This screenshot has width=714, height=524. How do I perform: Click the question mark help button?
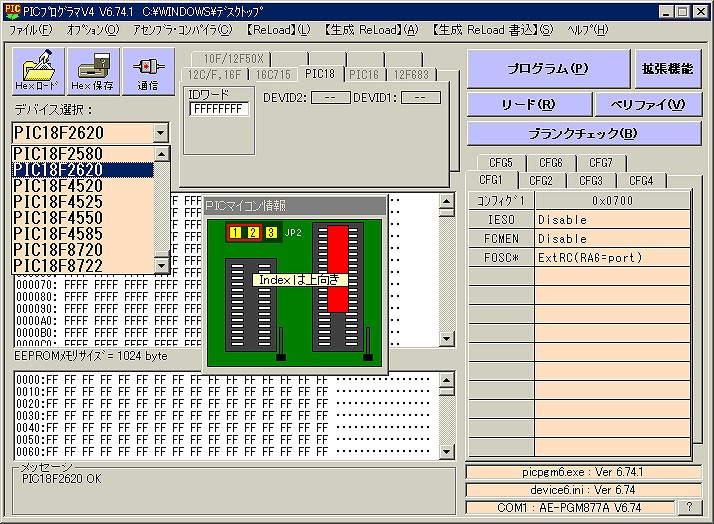(688, 508)
